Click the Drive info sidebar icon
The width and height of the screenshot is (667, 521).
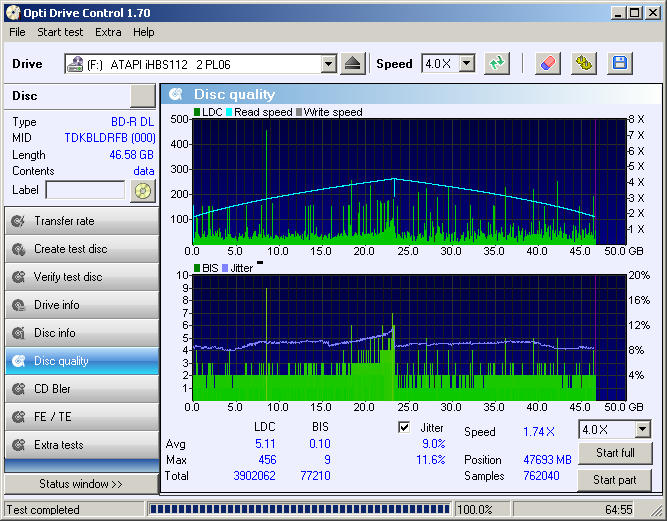click(18, 305)
